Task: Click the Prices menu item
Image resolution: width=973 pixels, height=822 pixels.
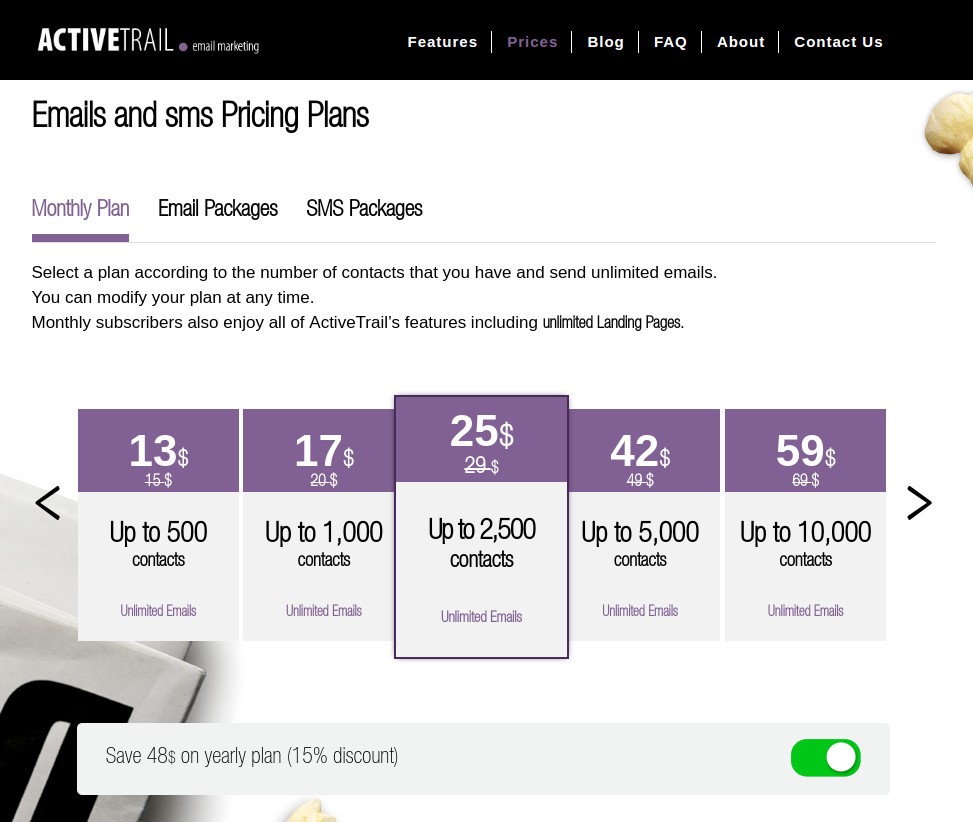Action: pyautogui.click(x=532, y=41)
